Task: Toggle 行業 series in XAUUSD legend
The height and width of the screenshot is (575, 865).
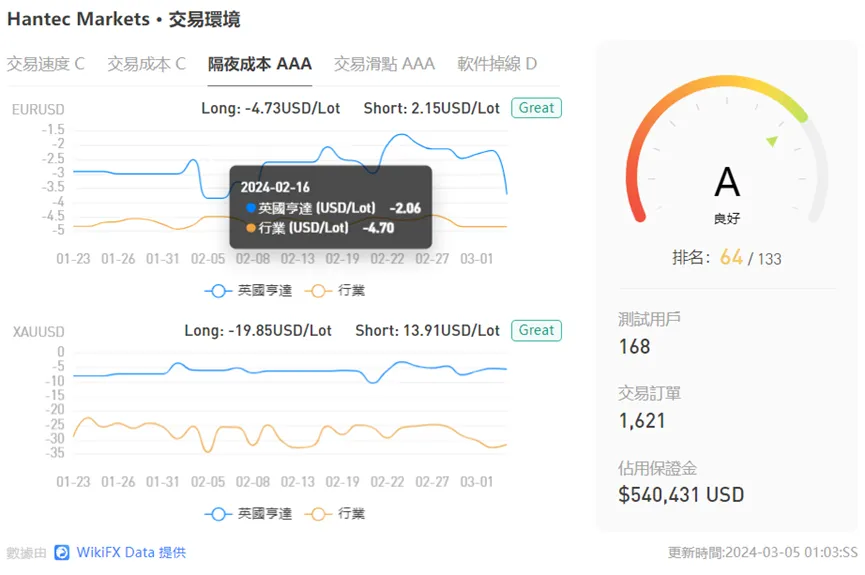Action: pos(335,514)
